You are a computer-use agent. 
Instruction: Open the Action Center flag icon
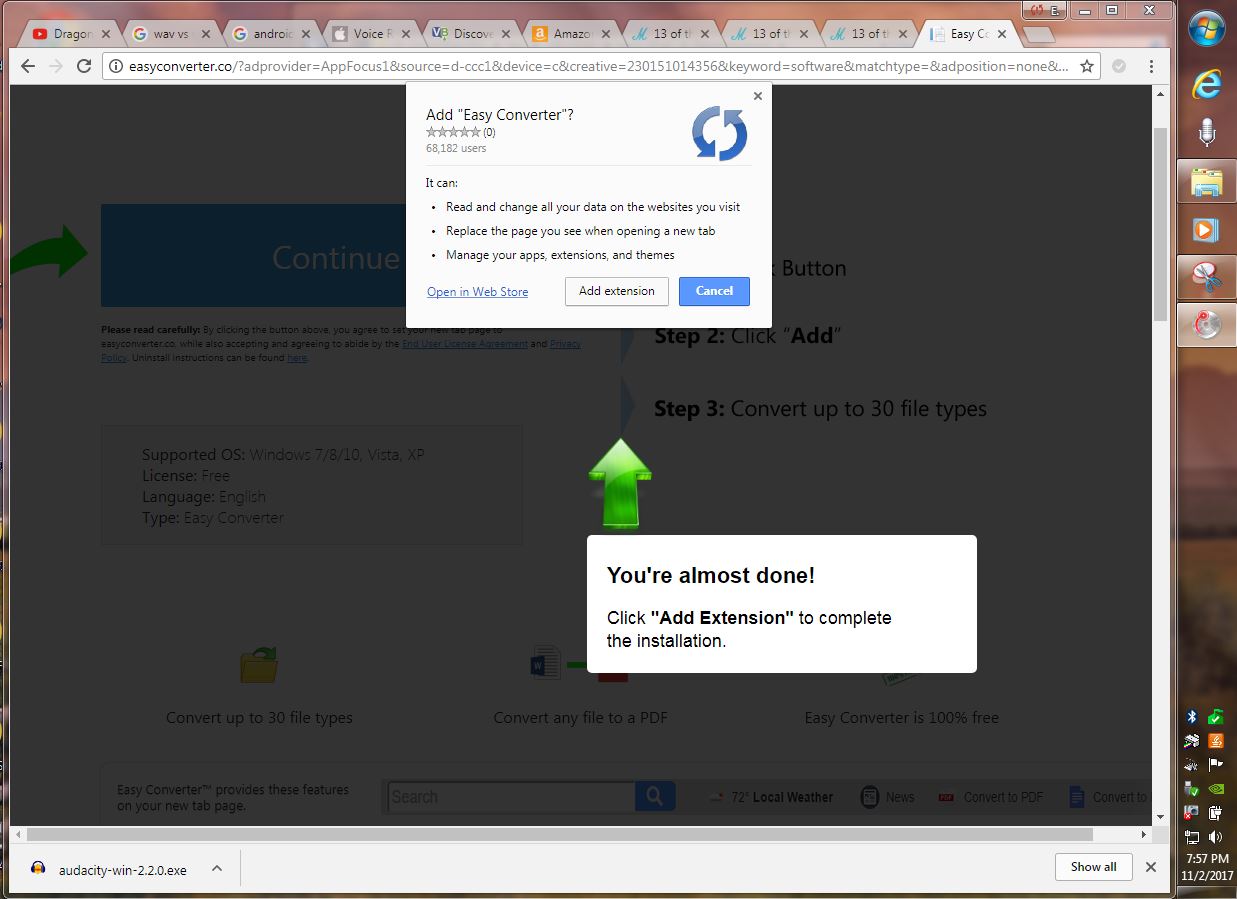click(1215, 765)
